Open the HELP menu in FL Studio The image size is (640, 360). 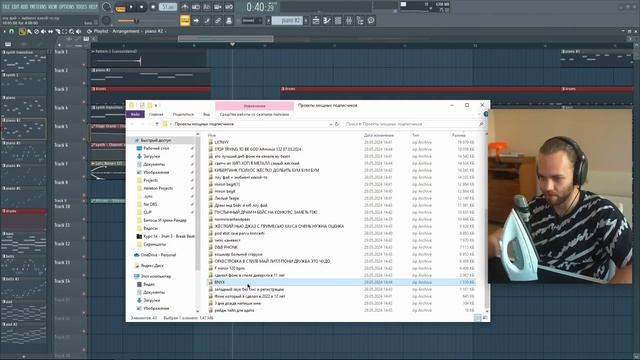coord(93,7)
